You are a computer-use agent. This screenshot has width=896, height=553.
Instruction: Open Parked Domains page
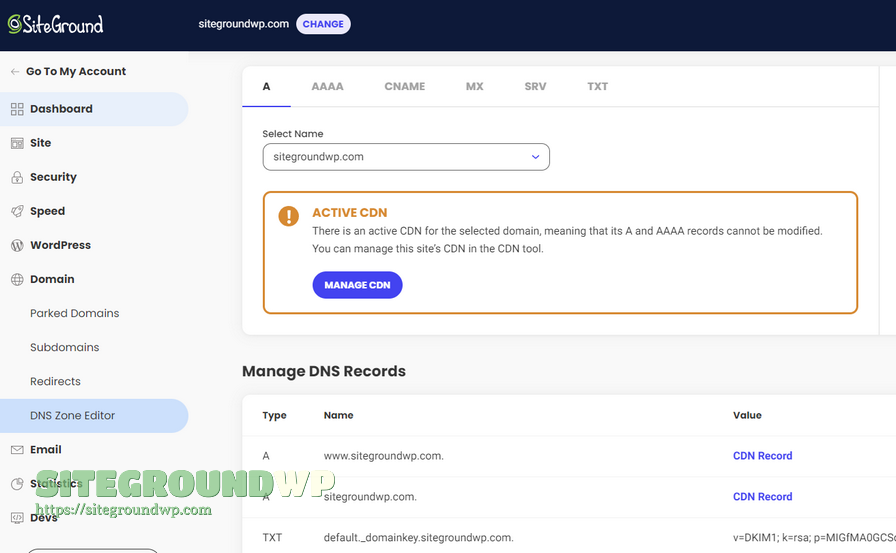click(x=75, y=313)
